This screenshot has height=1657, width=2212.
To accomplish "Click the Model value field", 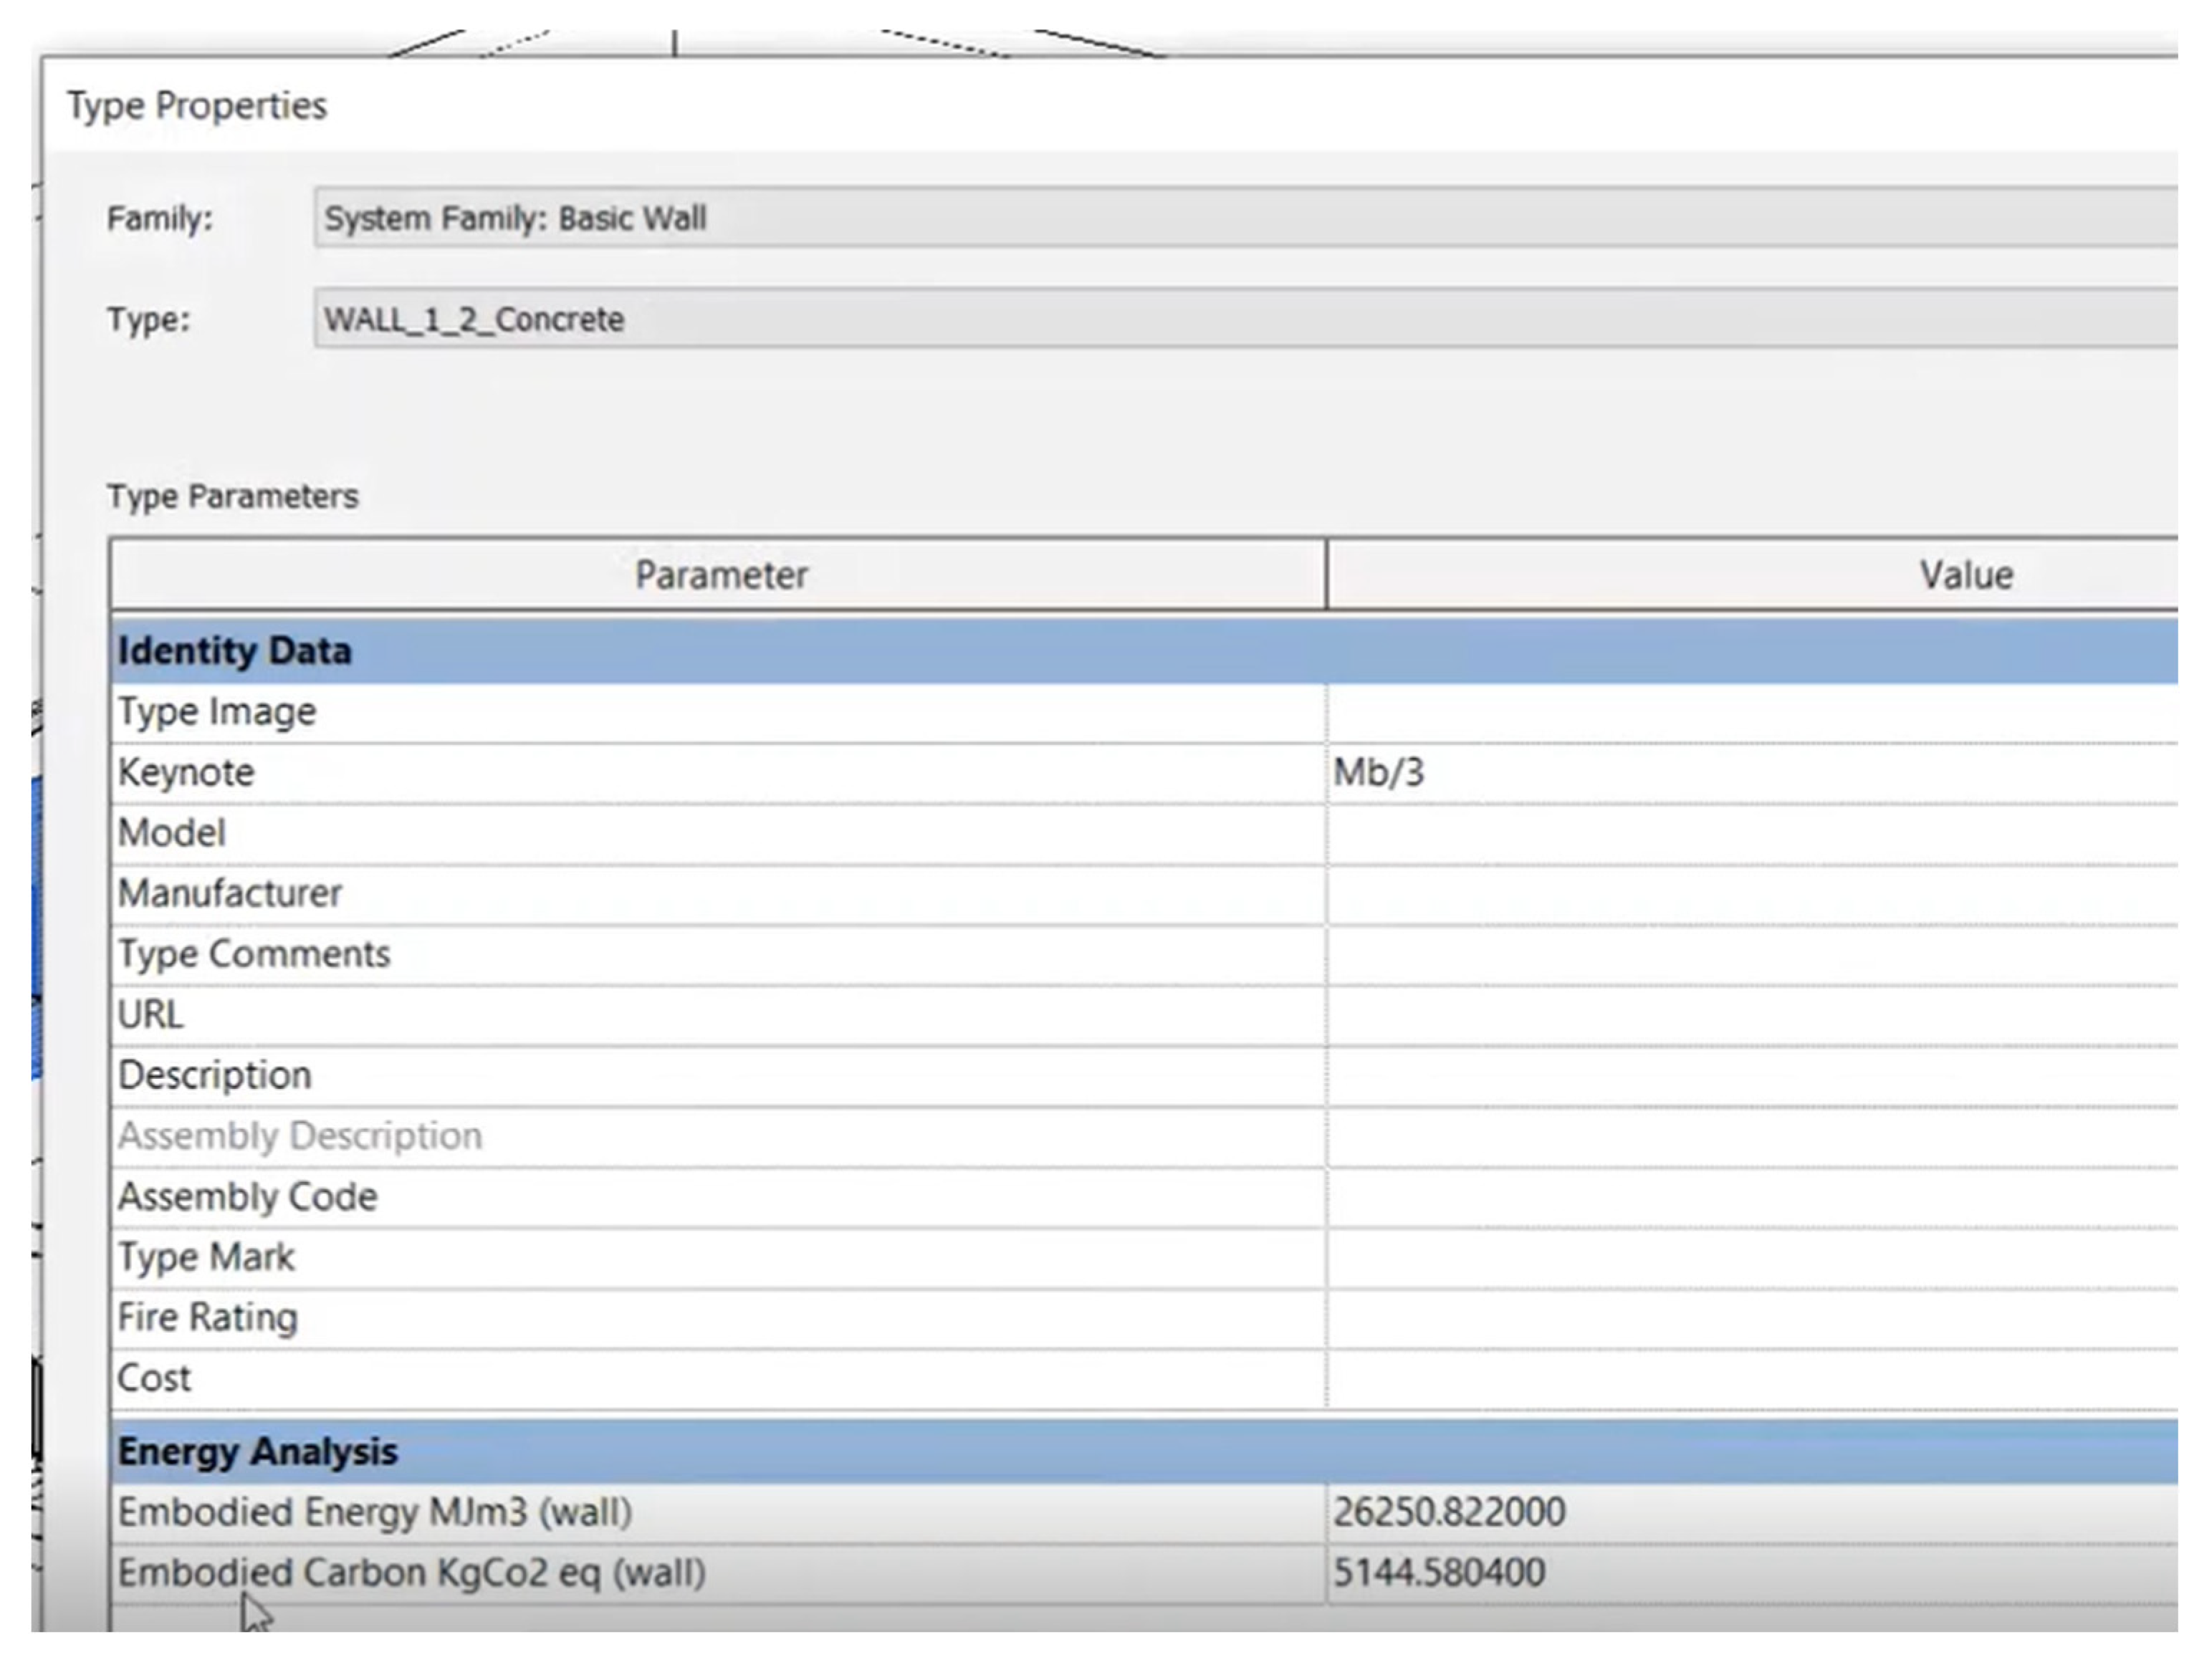I will (x=1750, y=833).
